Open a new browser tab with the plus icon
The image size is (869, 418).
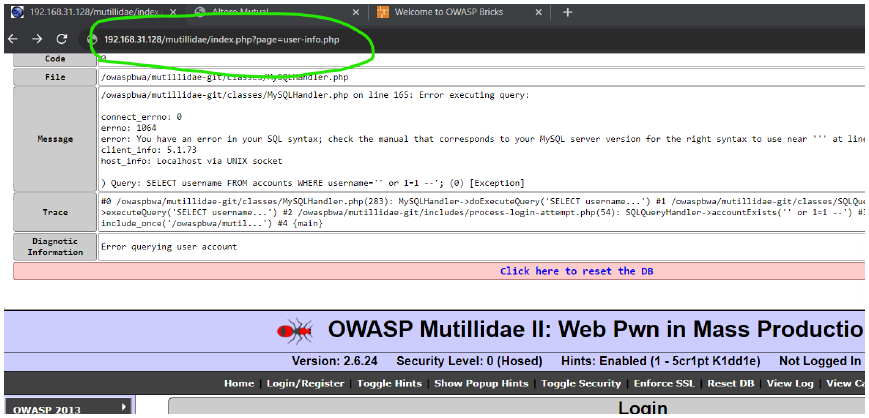click(567, 12)
